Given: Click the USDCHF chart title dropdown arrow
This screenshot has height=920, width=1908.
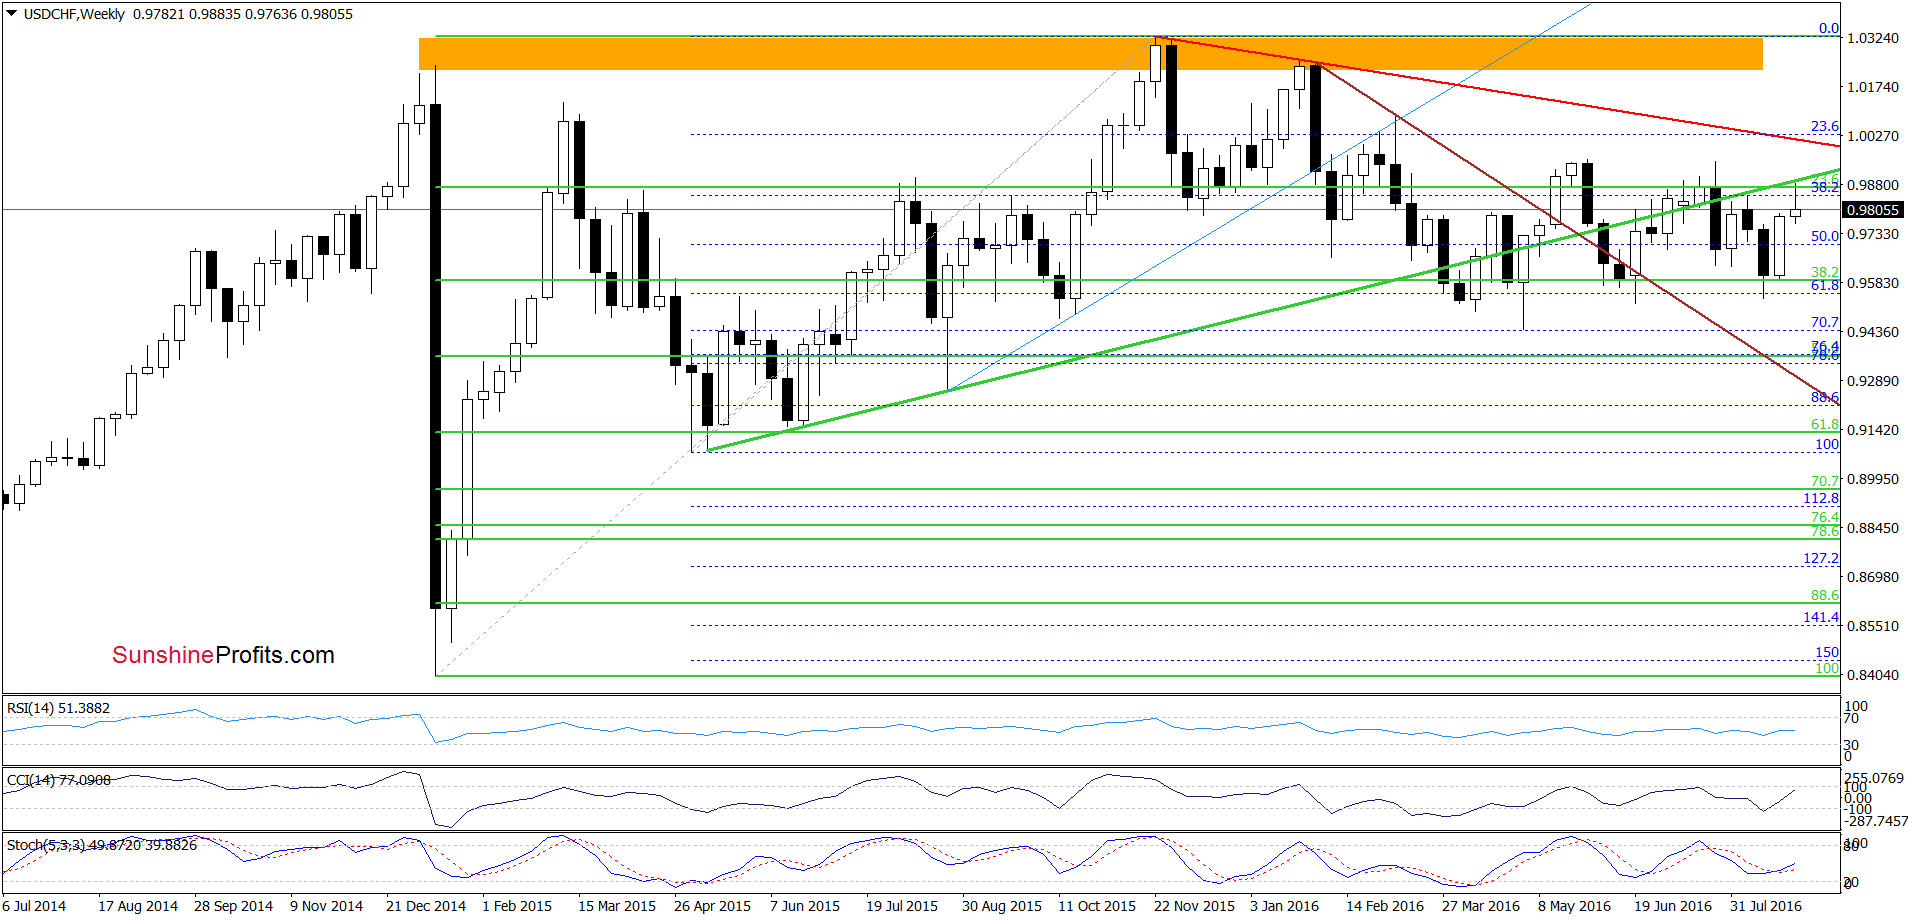Looking at the screenshot, I should coord(11,14).
